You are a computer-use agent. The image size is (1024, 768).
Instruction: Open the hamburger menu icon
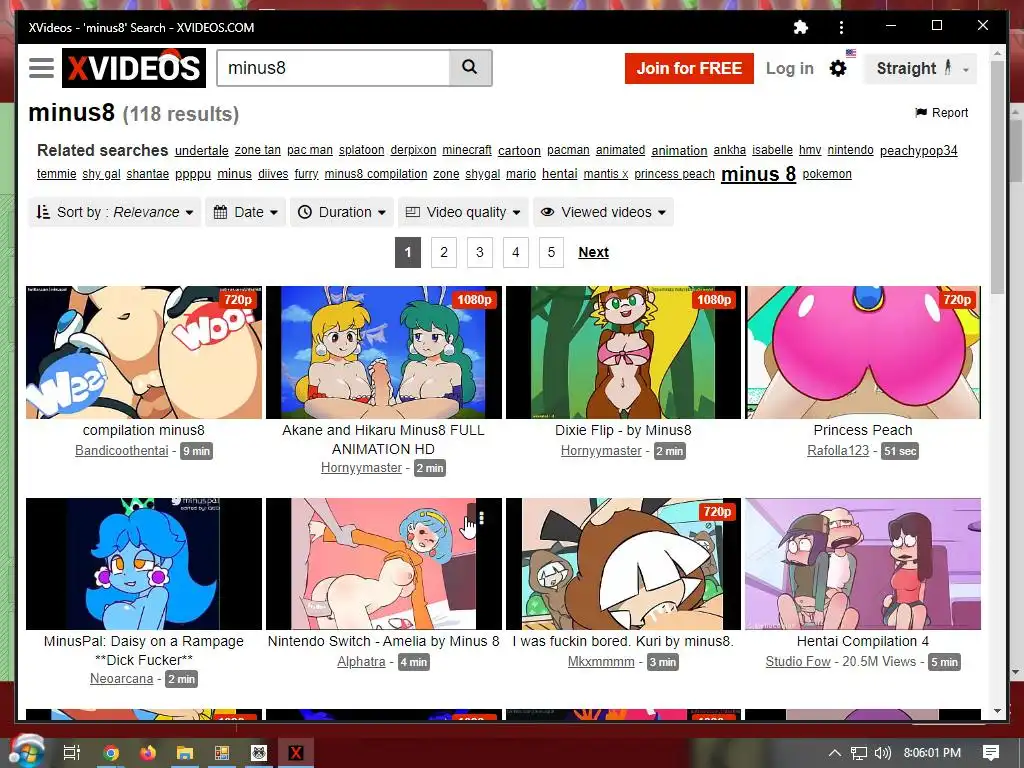click(41, 68)
